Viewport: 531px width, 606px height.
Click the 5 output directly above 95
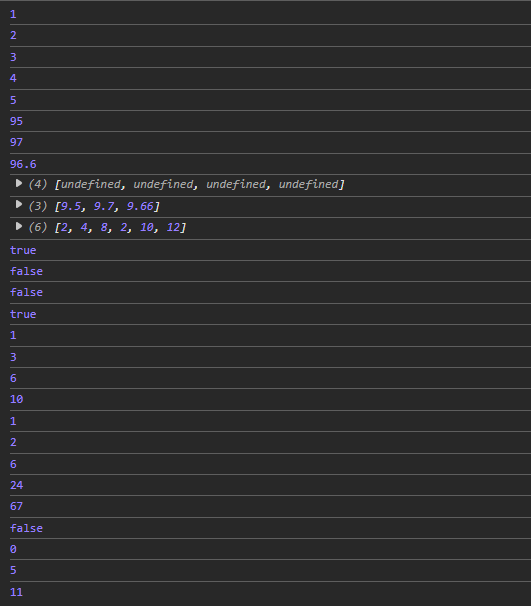coord(13,100)
